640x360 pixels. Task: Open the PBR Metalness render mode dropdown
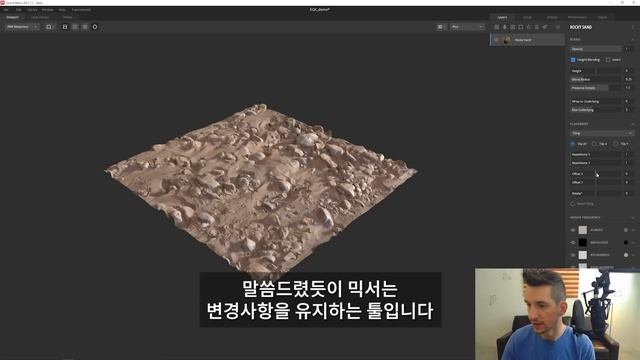point(22,27)
